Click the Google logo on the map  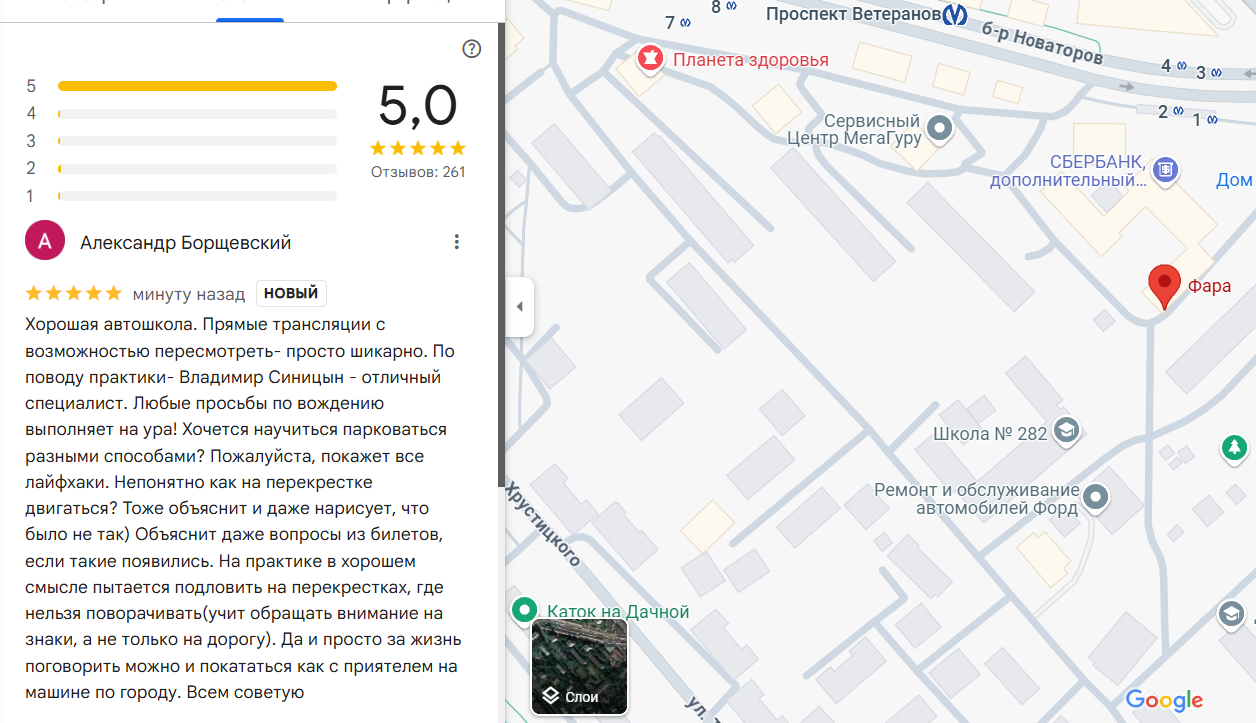[1163, 700]
